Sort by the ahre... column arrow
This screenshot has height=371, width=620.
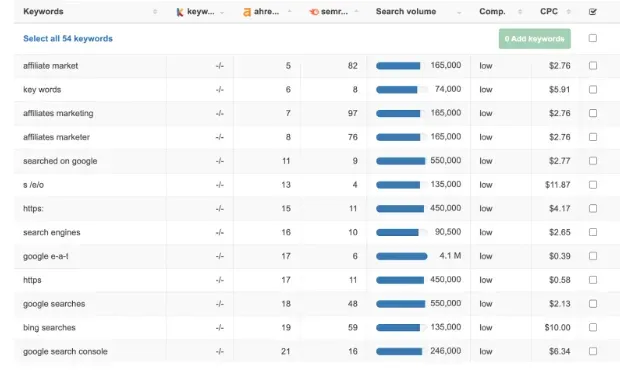(289, 11)
